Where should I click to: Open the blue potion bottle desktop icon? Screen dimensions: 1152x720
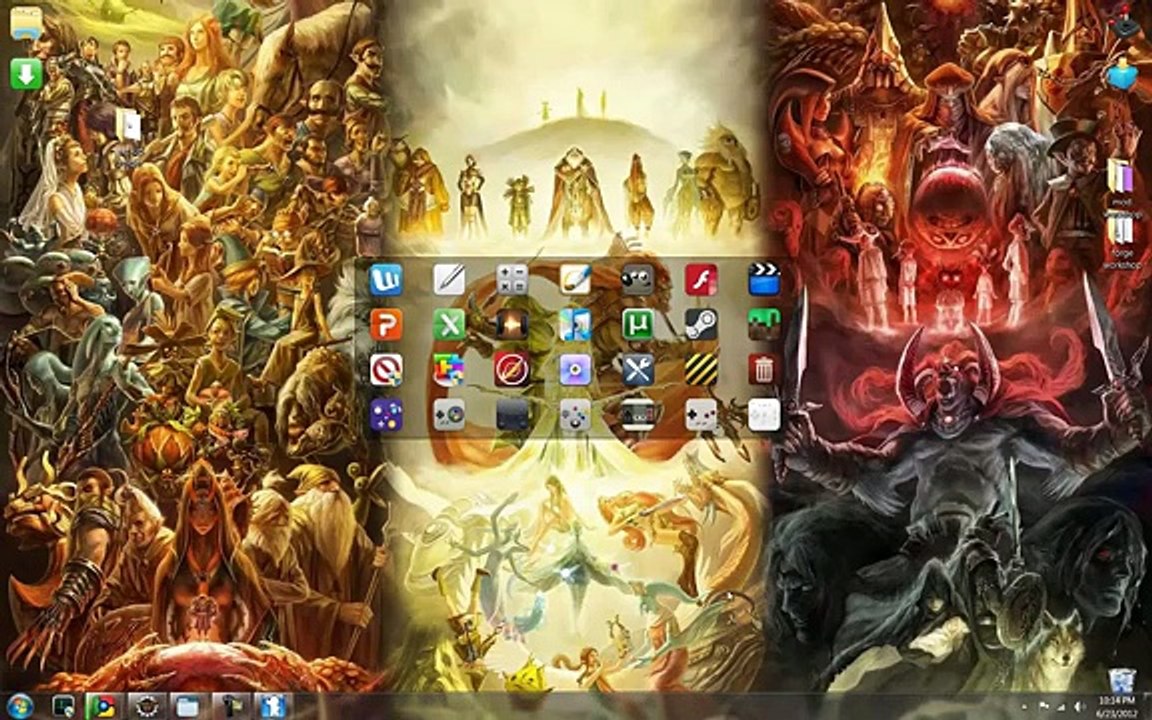point(1123,75)
